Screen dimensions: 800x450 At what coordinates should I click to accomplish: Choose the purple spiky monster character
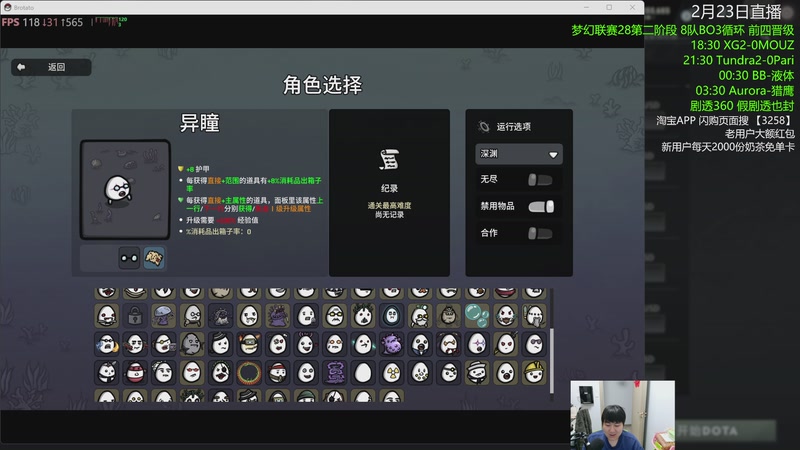[x=278, y=315]
